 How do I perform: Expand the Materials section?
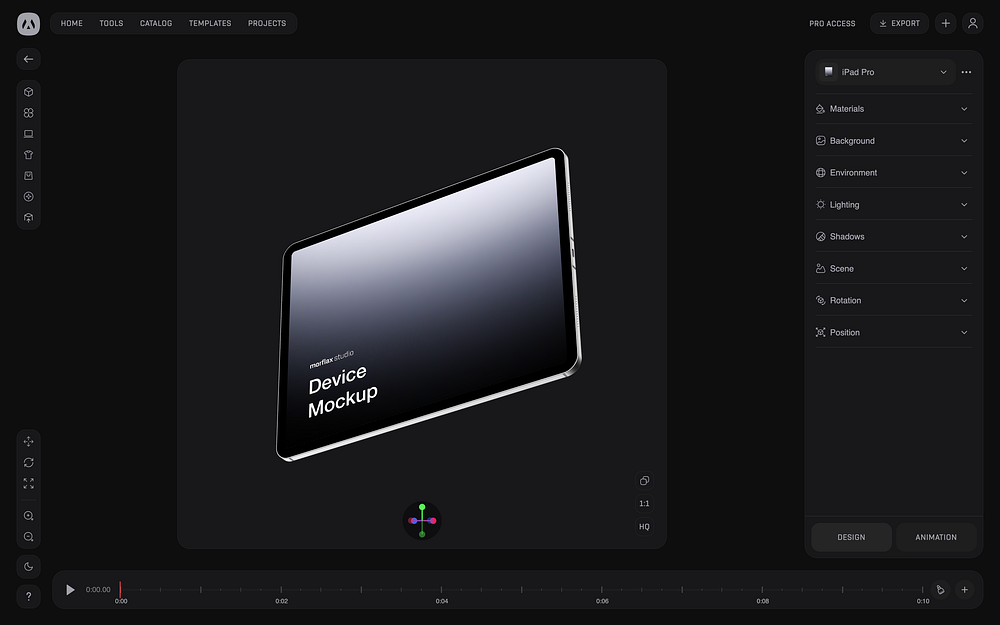click(x=893, y=109)
